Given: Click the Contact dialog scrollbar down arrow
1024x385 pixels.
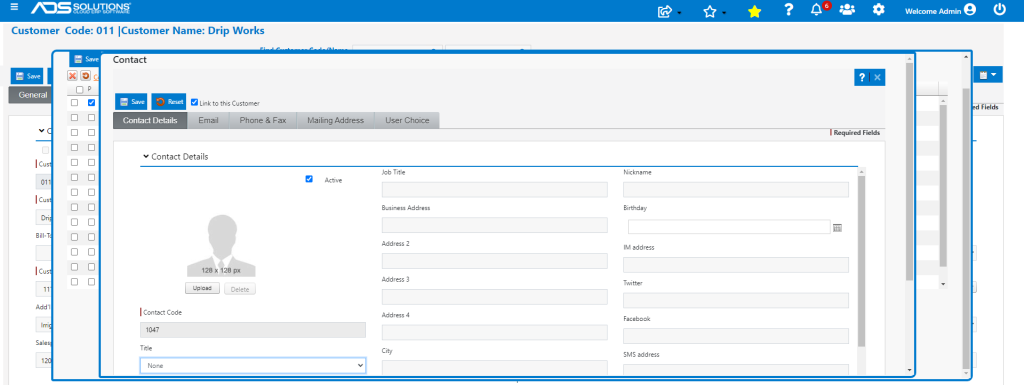Looking at the screenshot, I should tap(910, 371).
